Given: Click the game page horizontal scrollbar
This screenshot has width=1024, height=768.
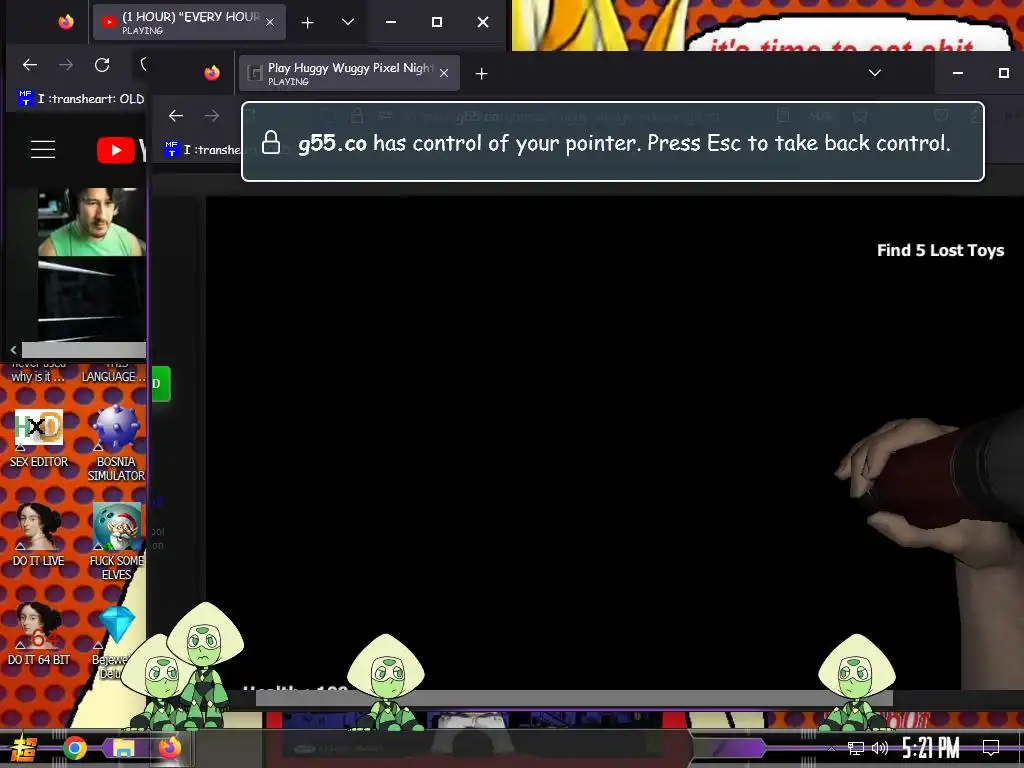Looking at the screenshot, I should click(574, 698).
